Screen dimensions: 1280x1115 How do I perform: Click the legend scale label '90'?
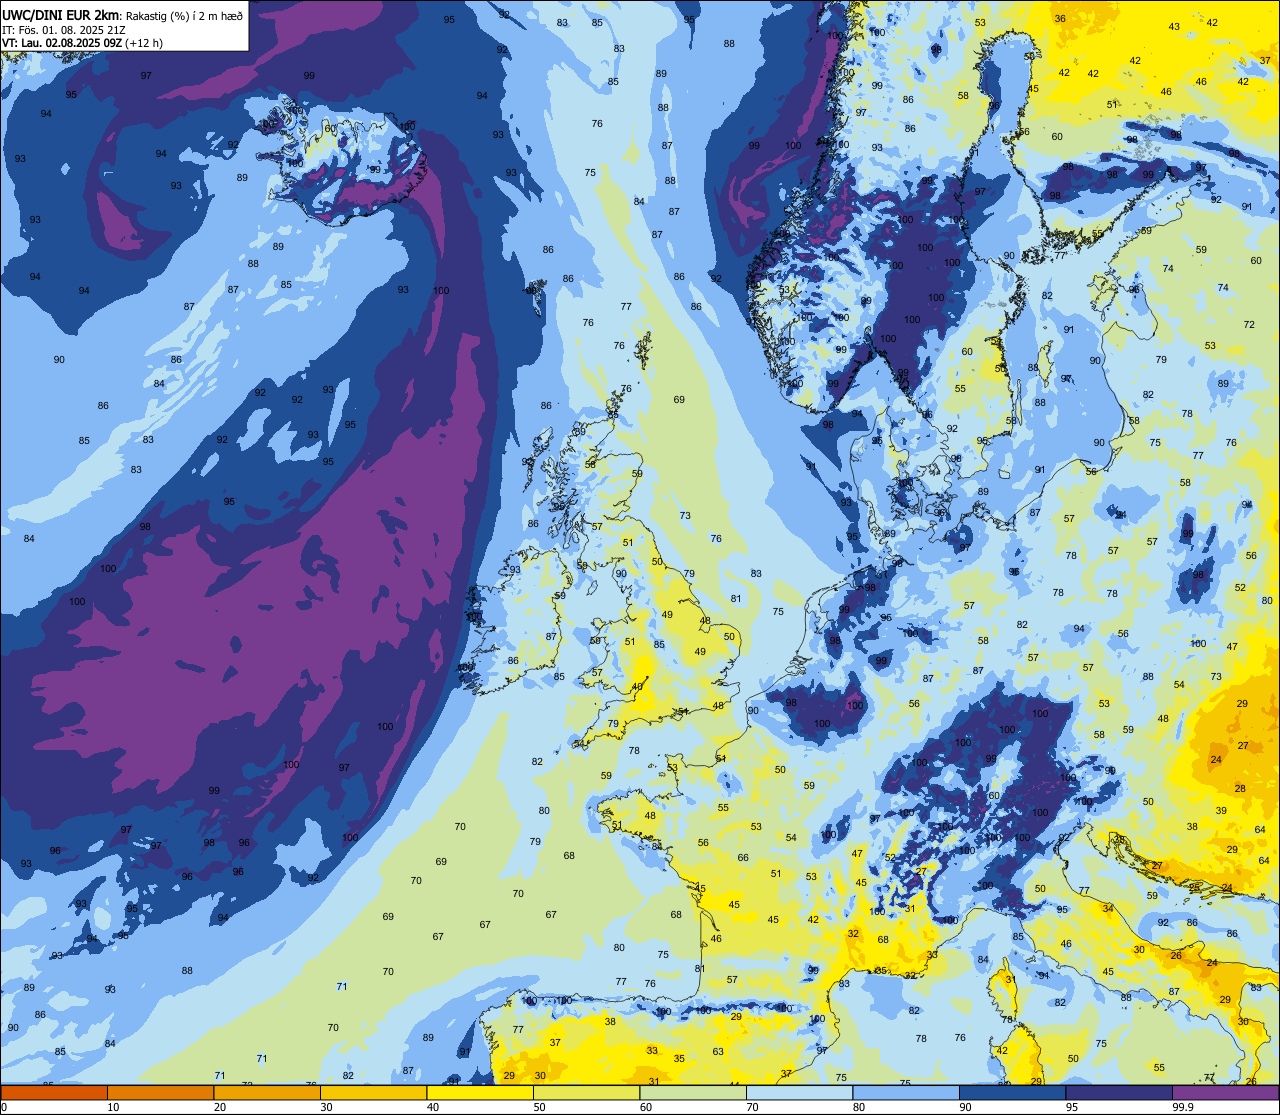point(966,1107)
